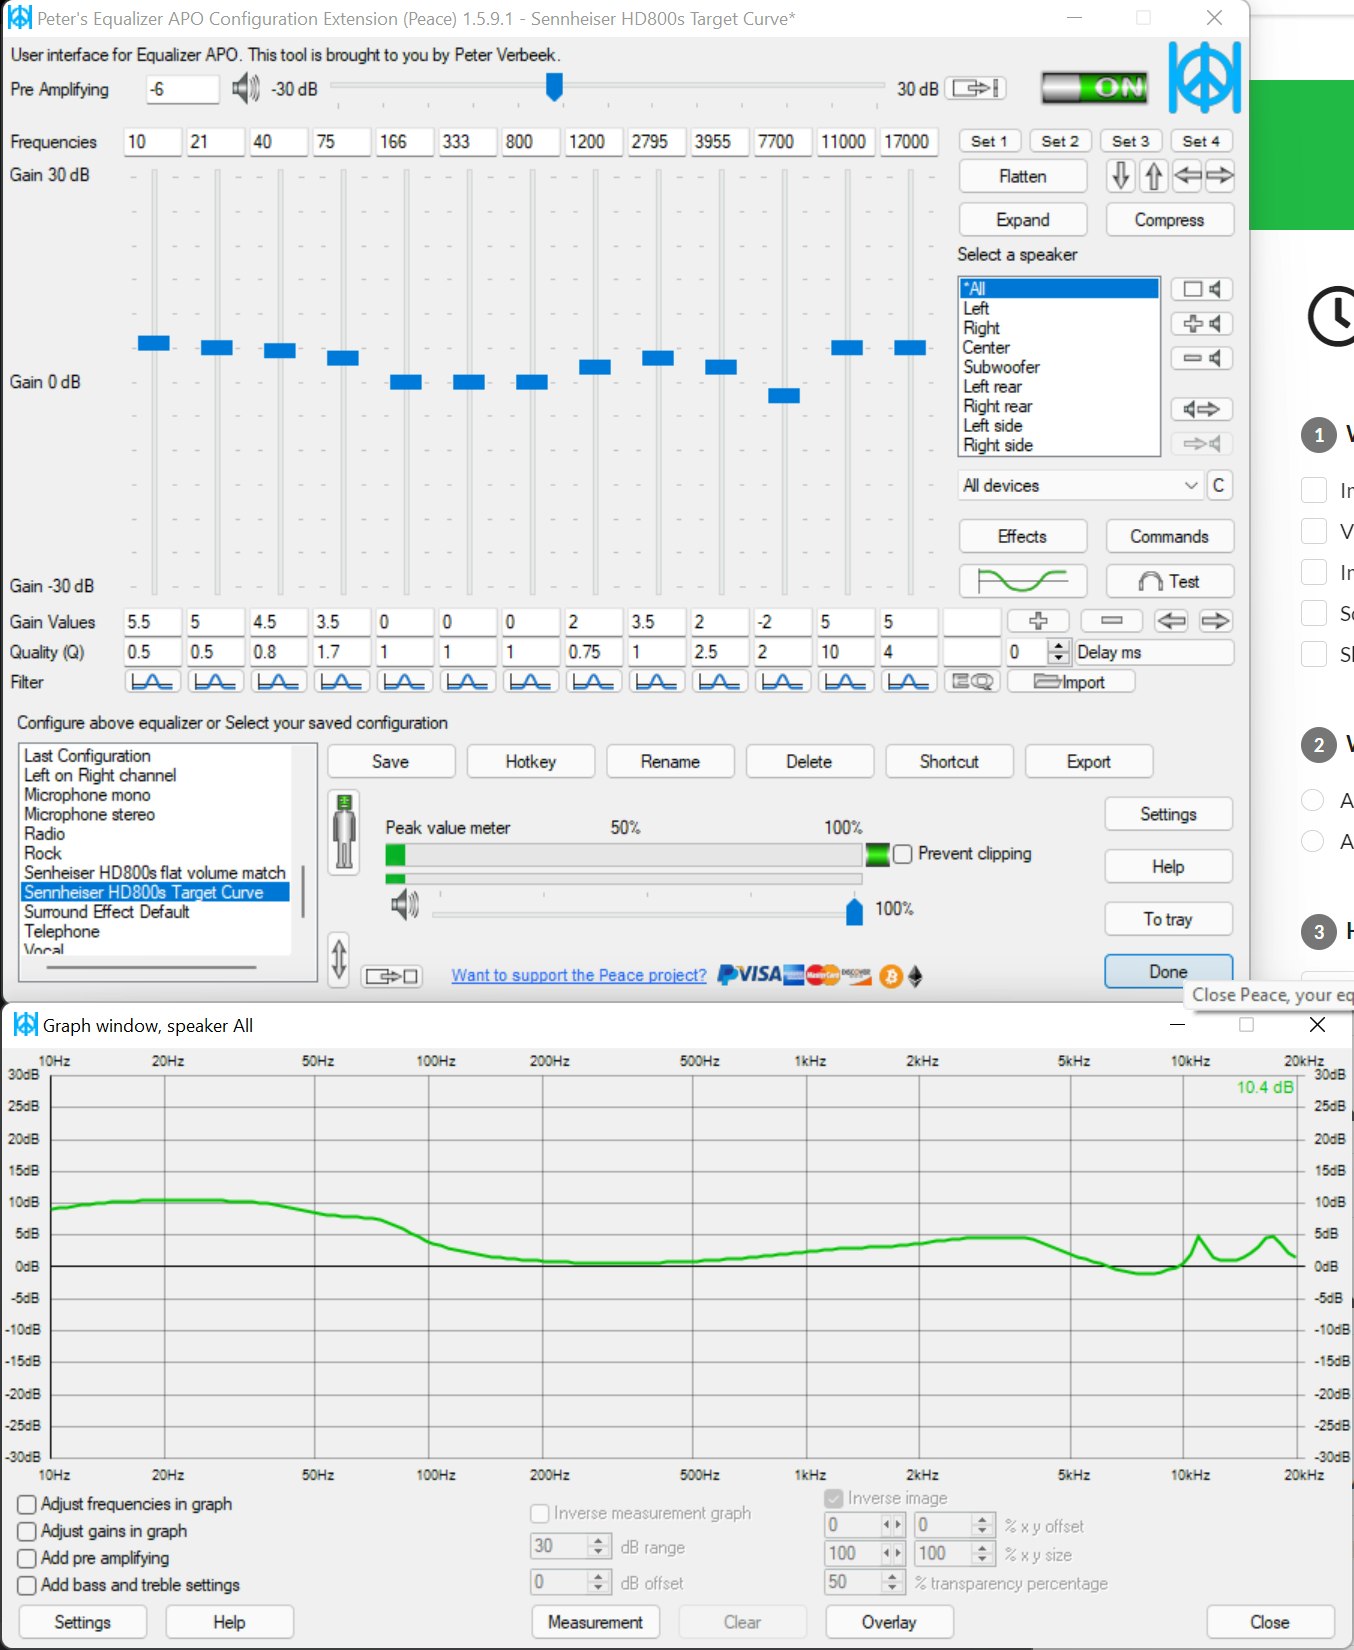Click the shift gains down arrow icon

coord(1121,176)
